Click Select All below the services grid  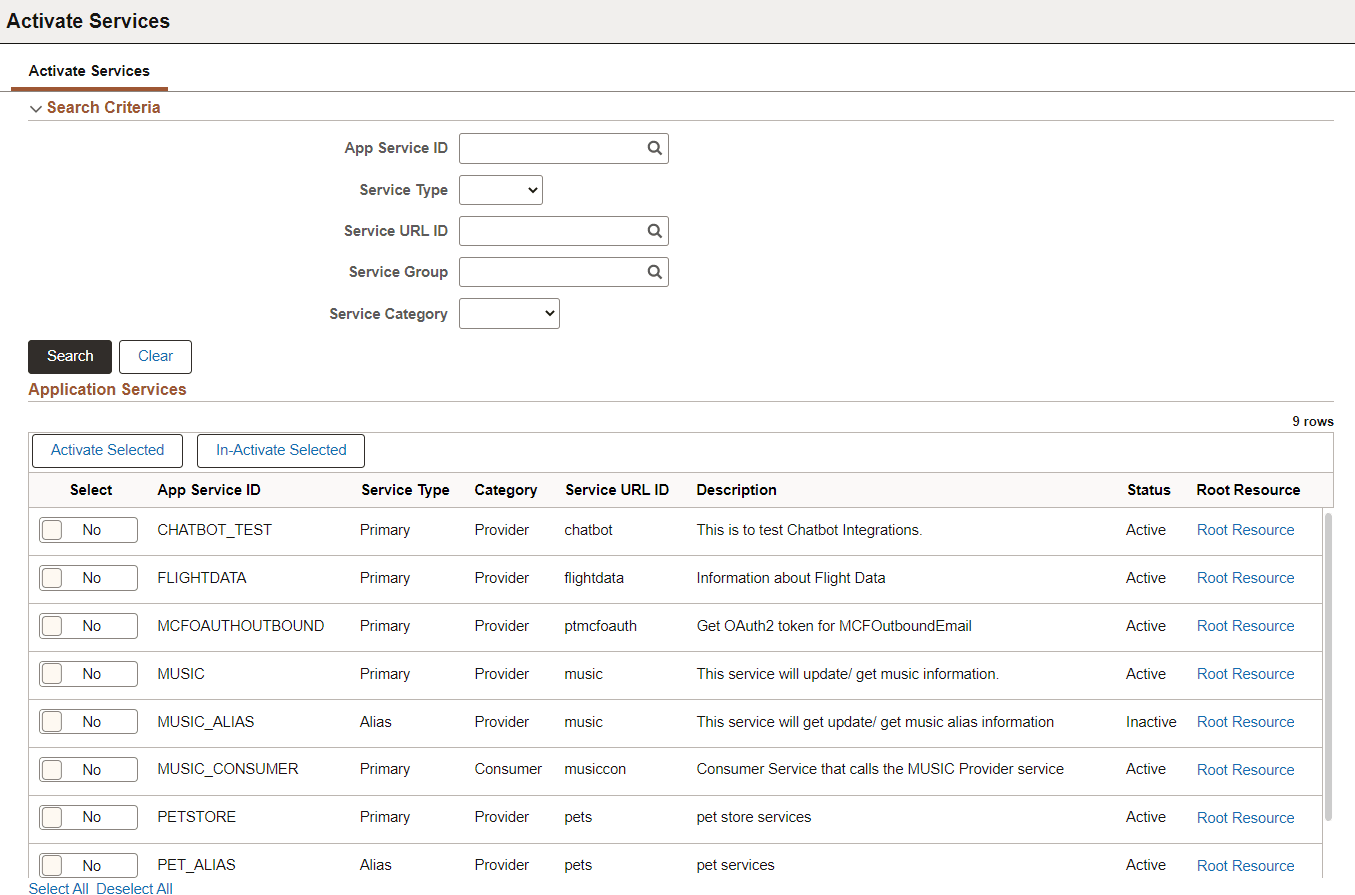pyautogui.click(x=58, y=888)
